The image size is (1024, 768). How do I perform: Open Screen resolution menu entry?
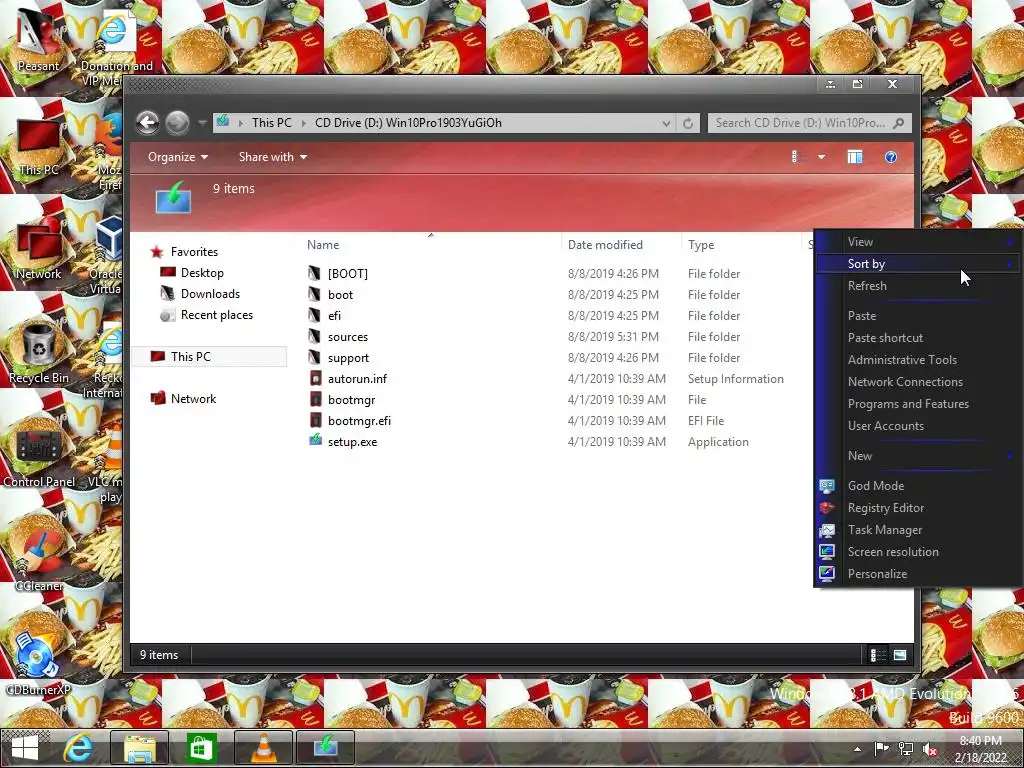(918, 552)
